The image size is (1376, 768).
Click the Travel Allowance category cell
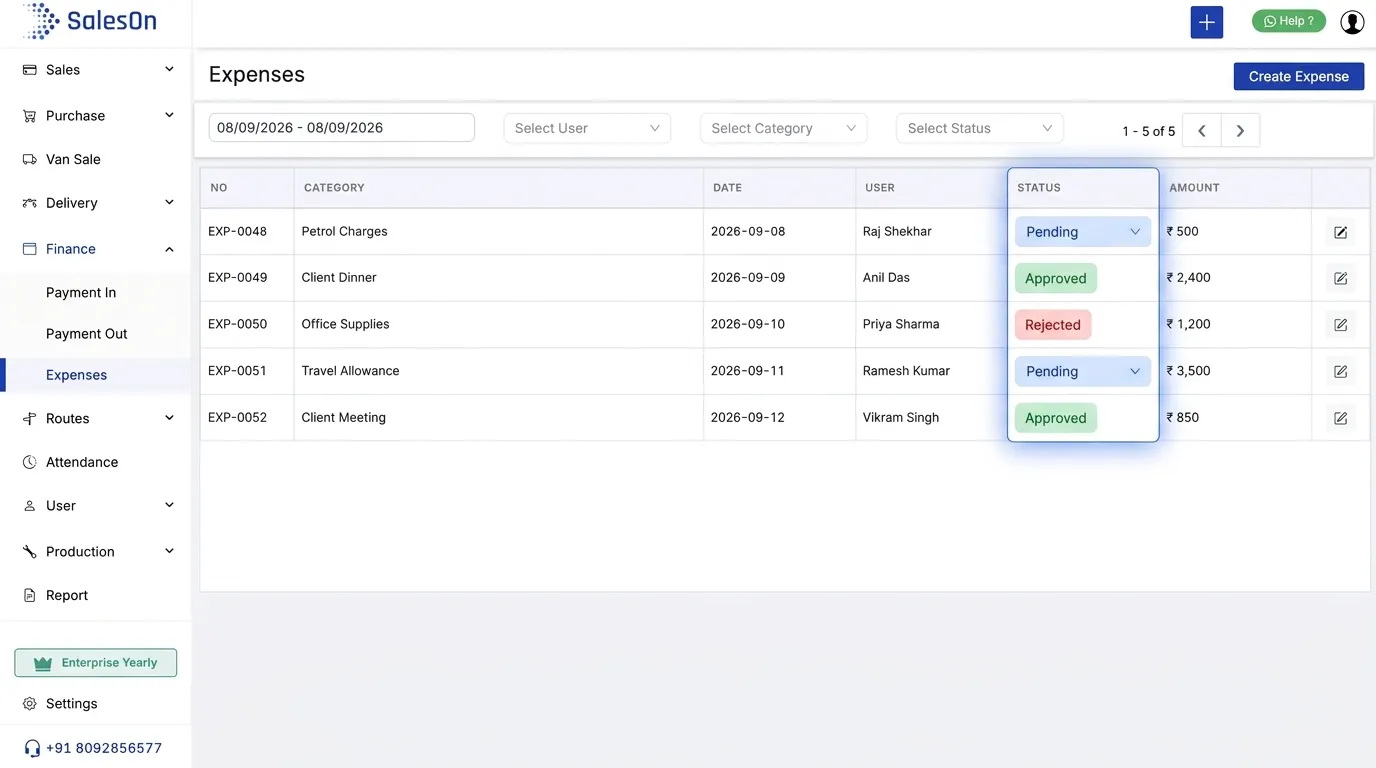pyautogui.click(x=498, y=371)
